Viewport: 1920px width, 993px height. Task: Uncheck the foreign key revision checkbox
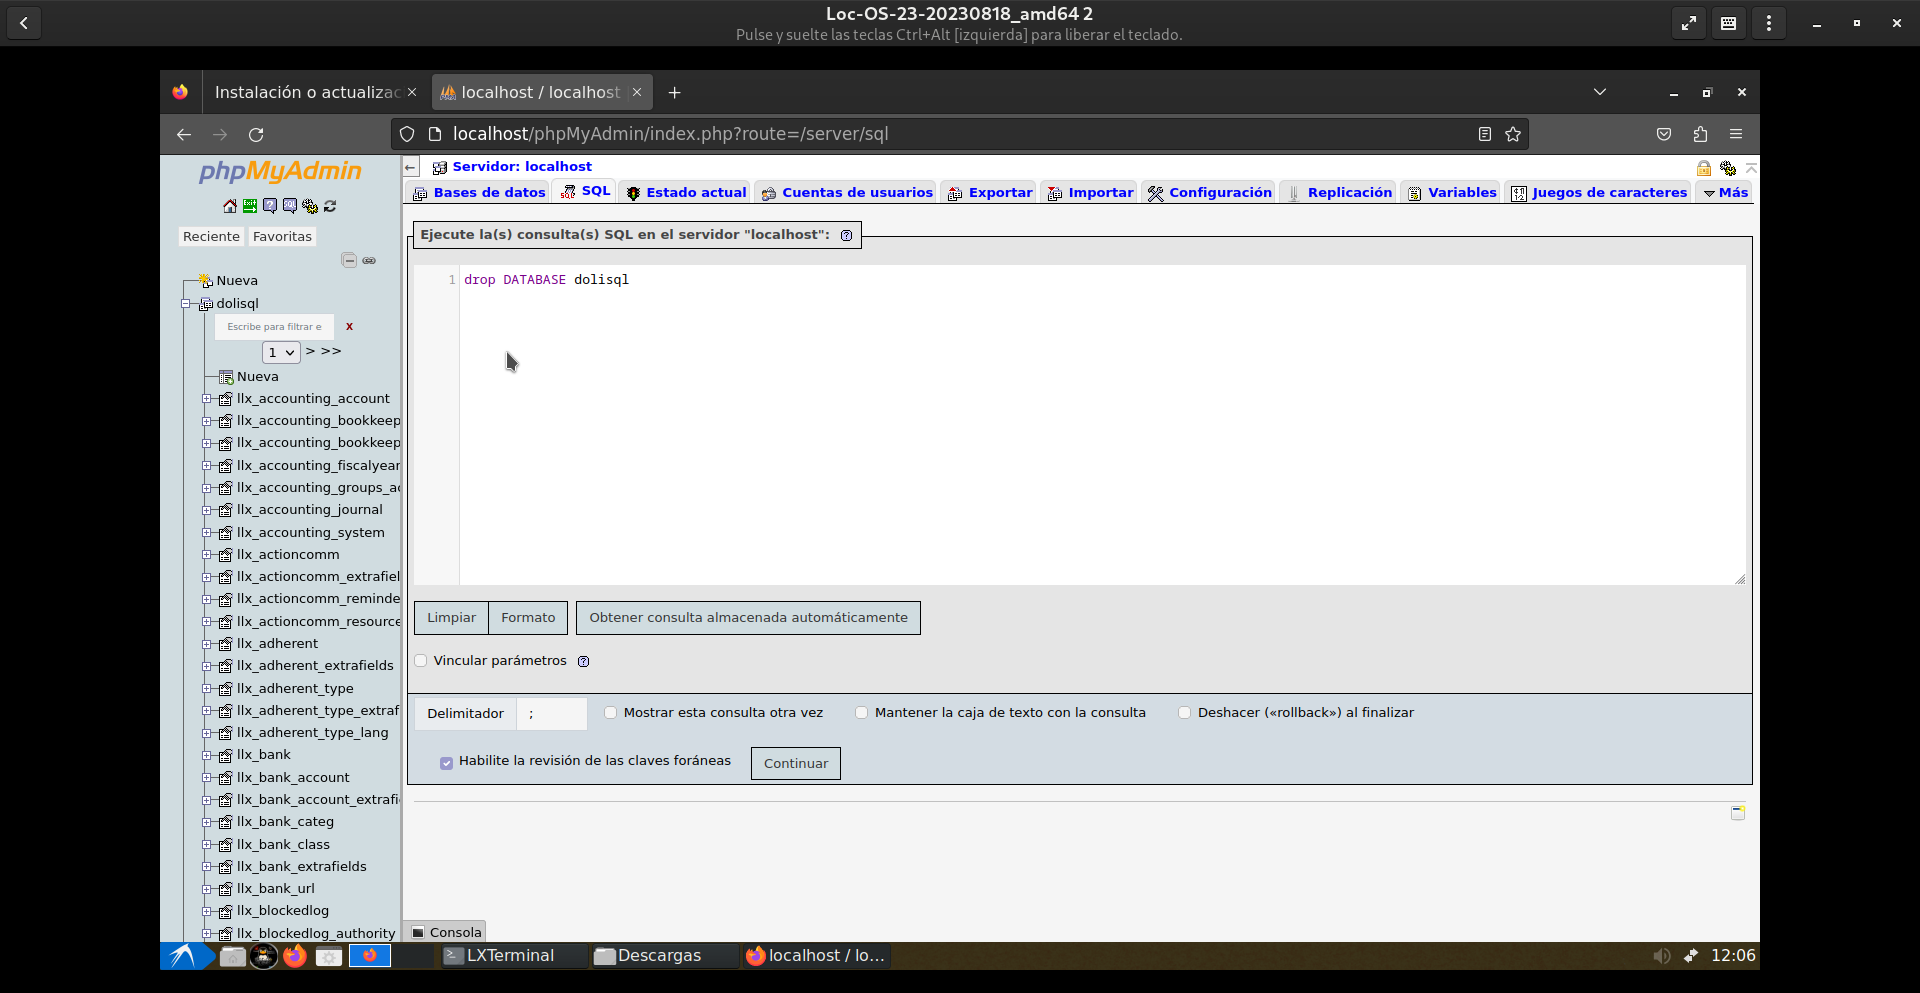[x=446, y=763]
